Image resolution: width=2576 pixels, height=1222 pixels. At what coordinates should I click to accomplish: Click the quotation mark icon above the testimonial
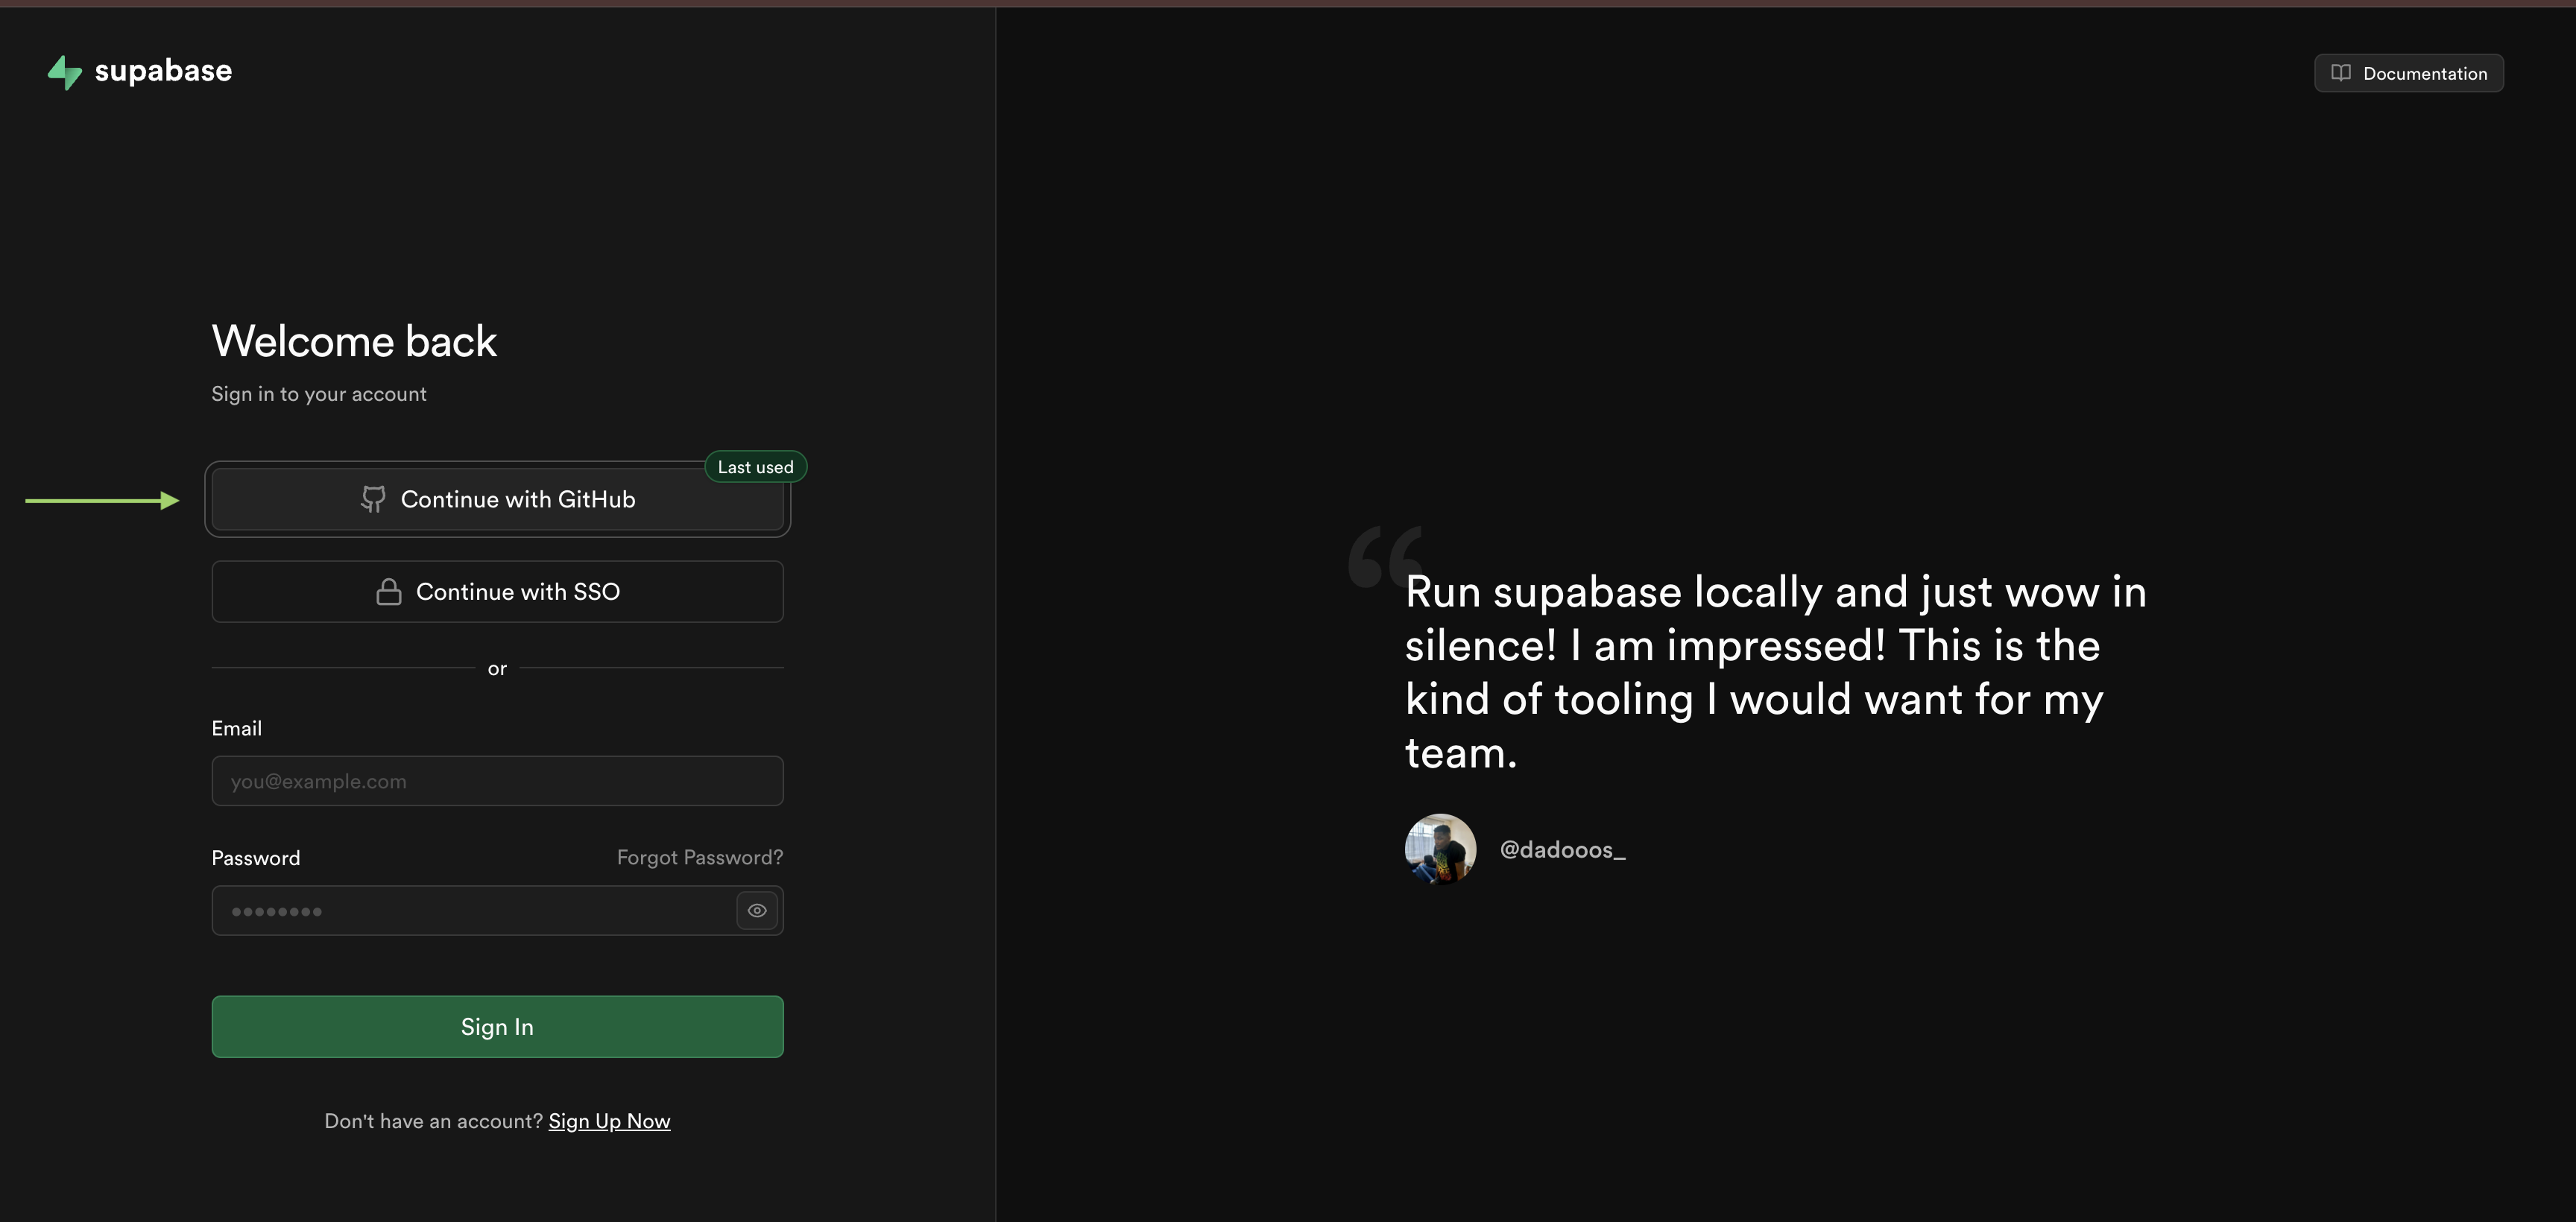1386,556
